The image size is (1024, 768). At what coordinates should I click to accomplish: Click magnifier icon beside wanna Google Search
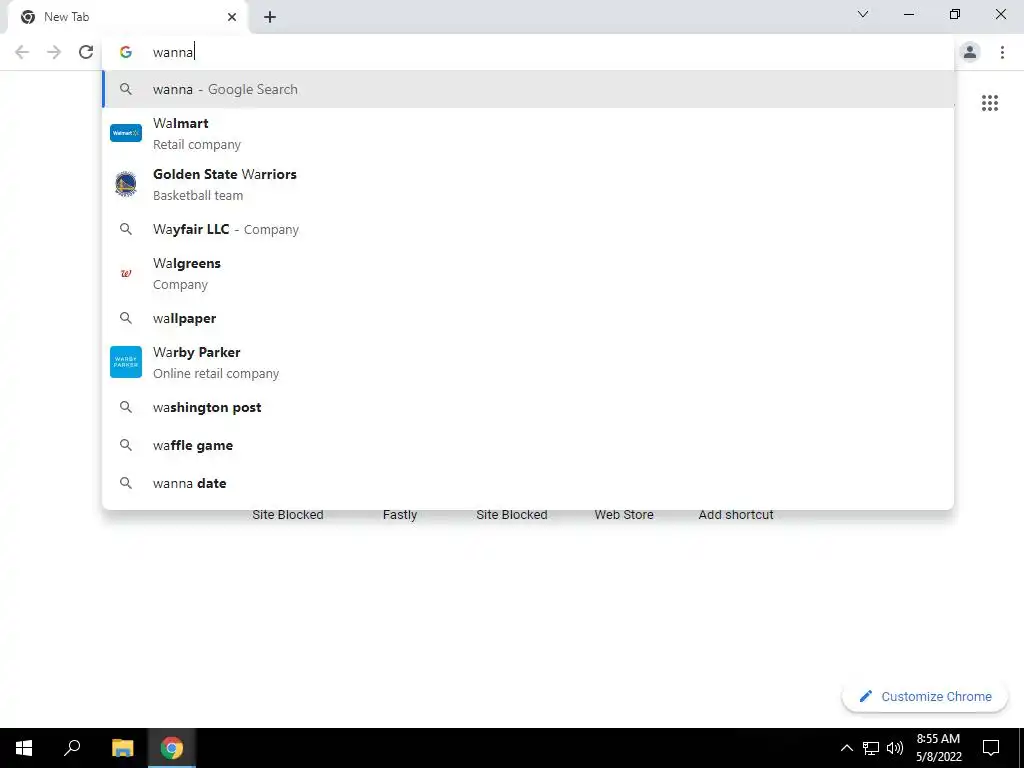coord(126,89)
